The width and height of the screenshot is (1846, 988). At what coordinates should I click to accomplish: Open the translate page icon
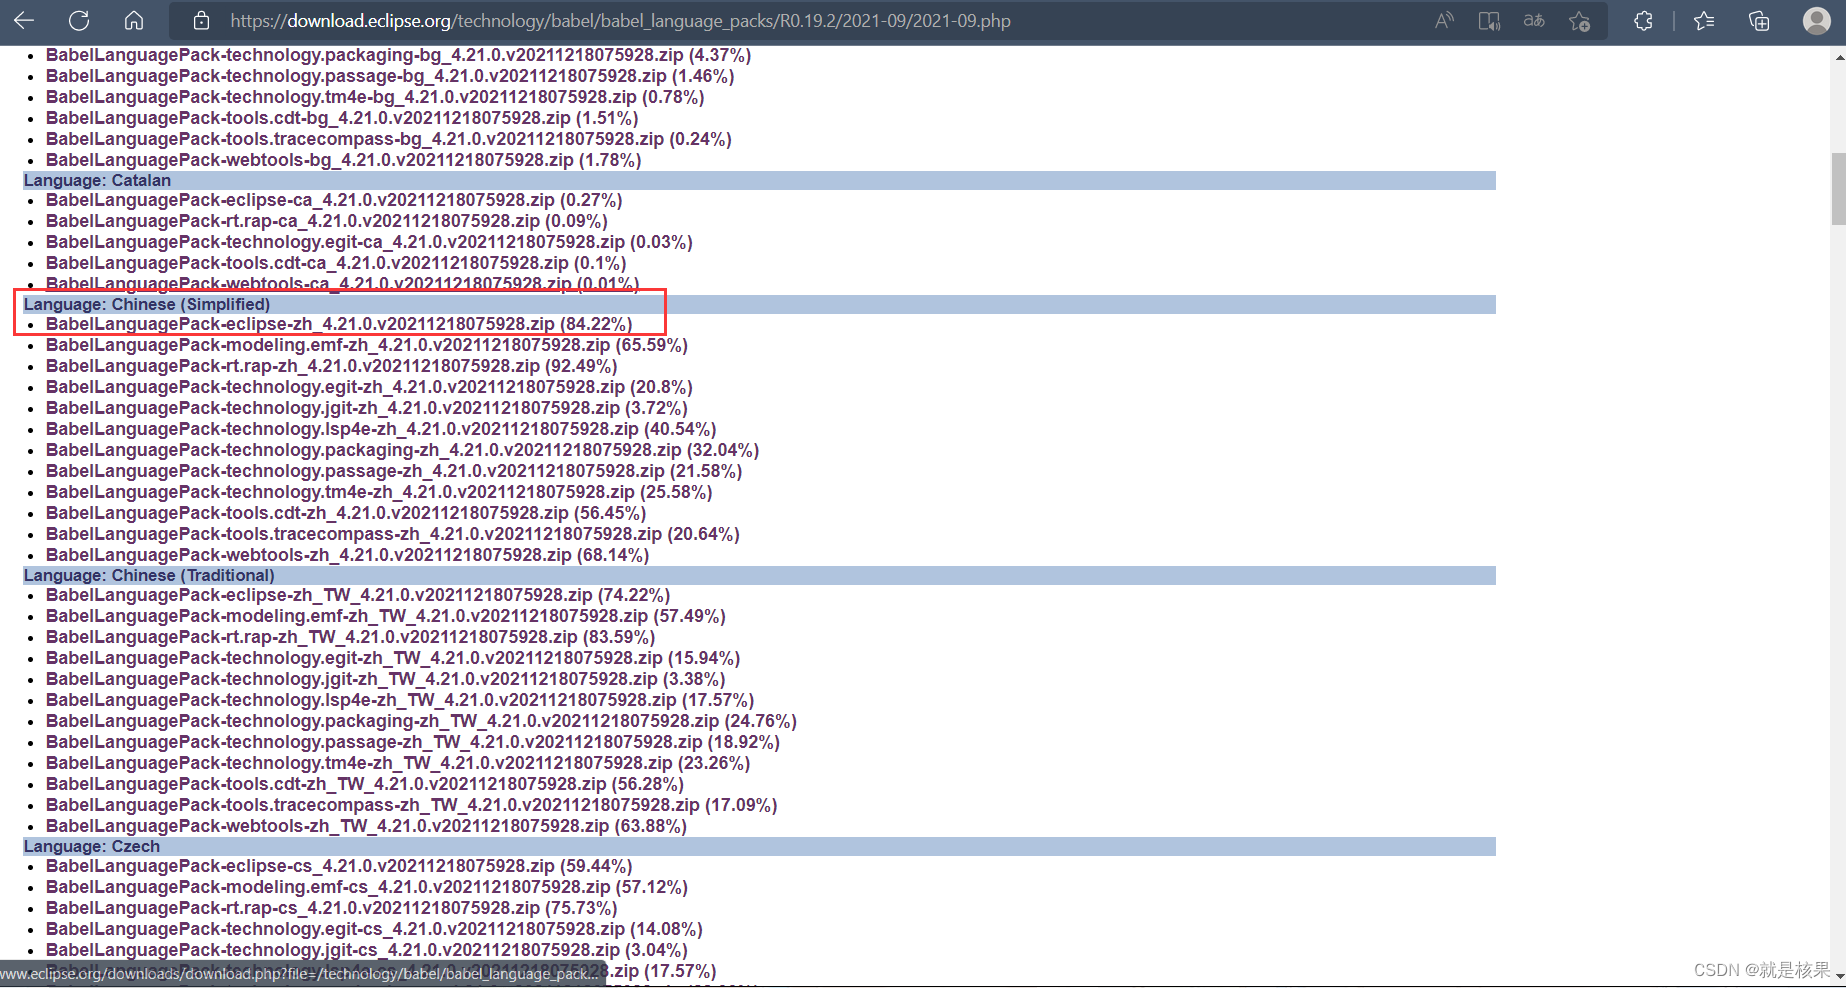click(x=1534, y=21)
